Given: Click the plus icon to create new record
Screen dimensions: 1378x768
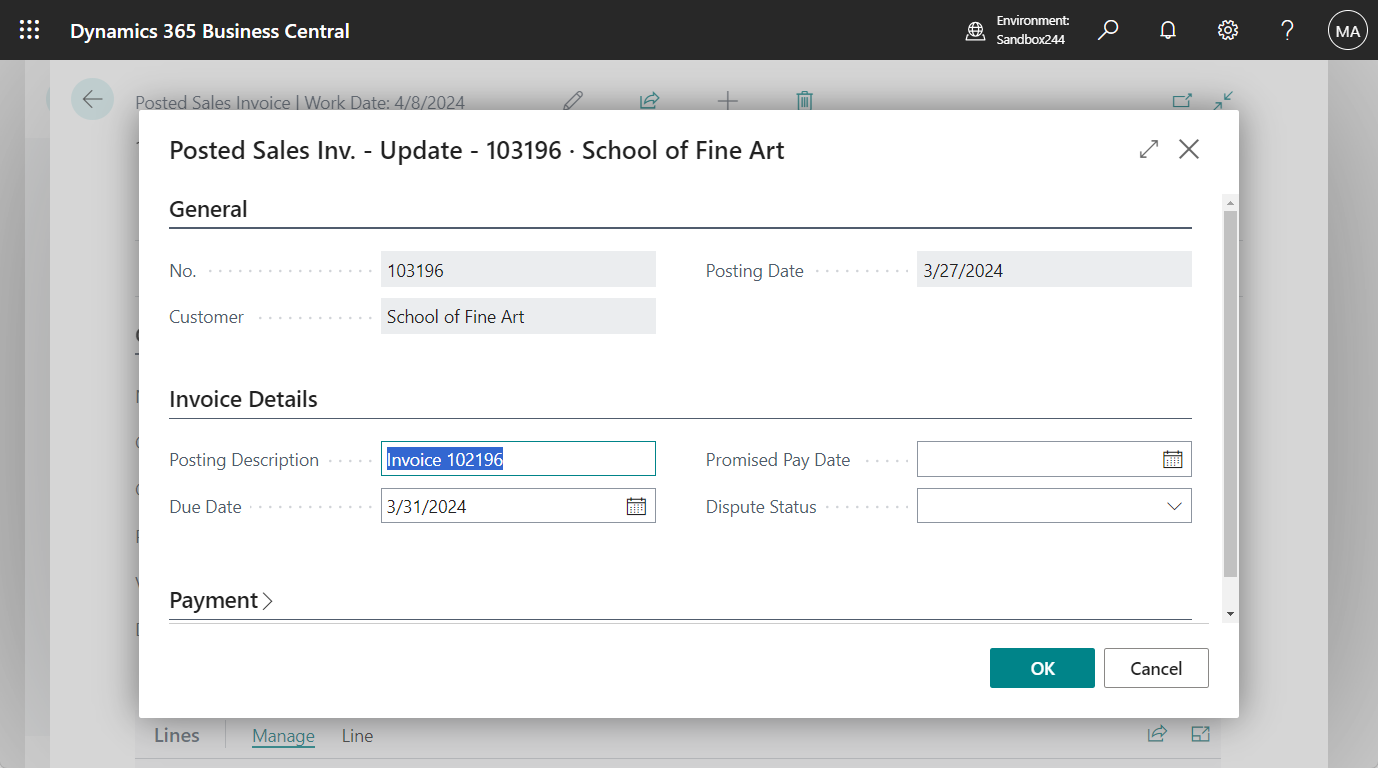Looking at the screenshot, I should 727,101.
